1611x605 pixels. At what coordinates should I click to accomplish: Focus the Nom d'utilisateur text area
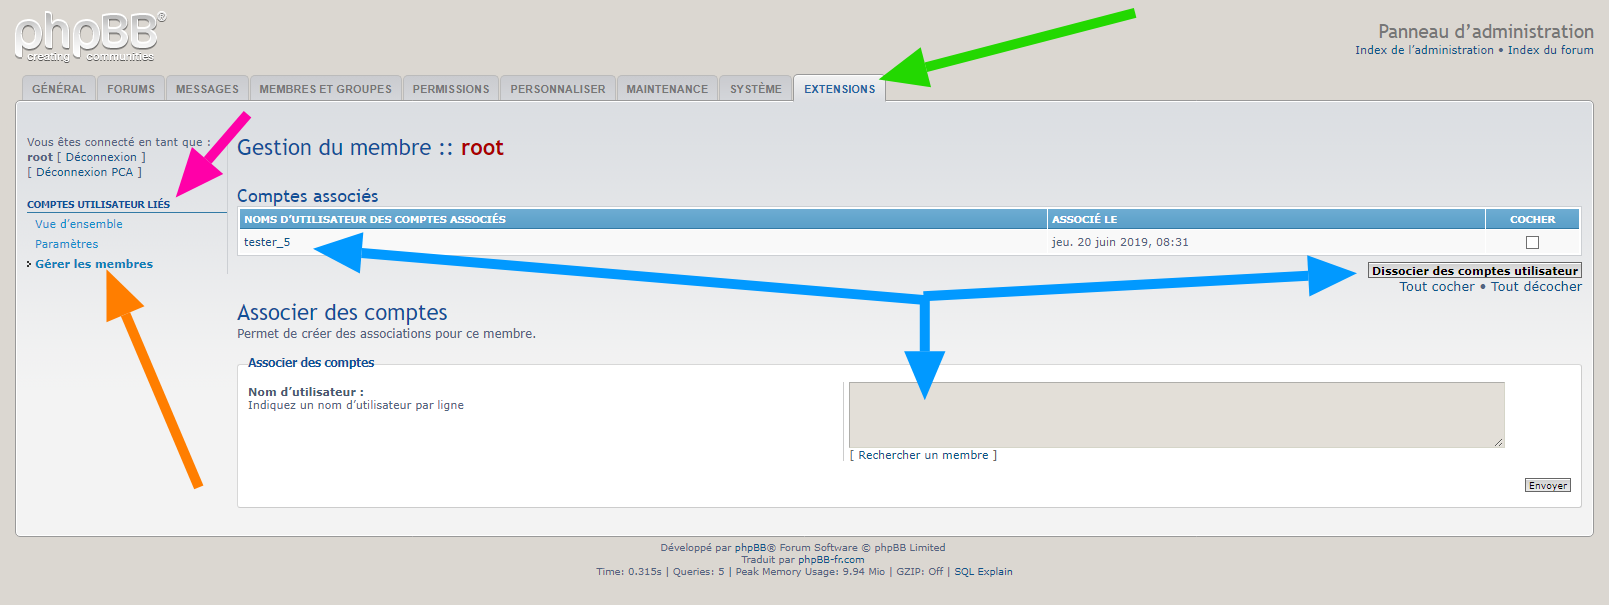coord(1176,414)
